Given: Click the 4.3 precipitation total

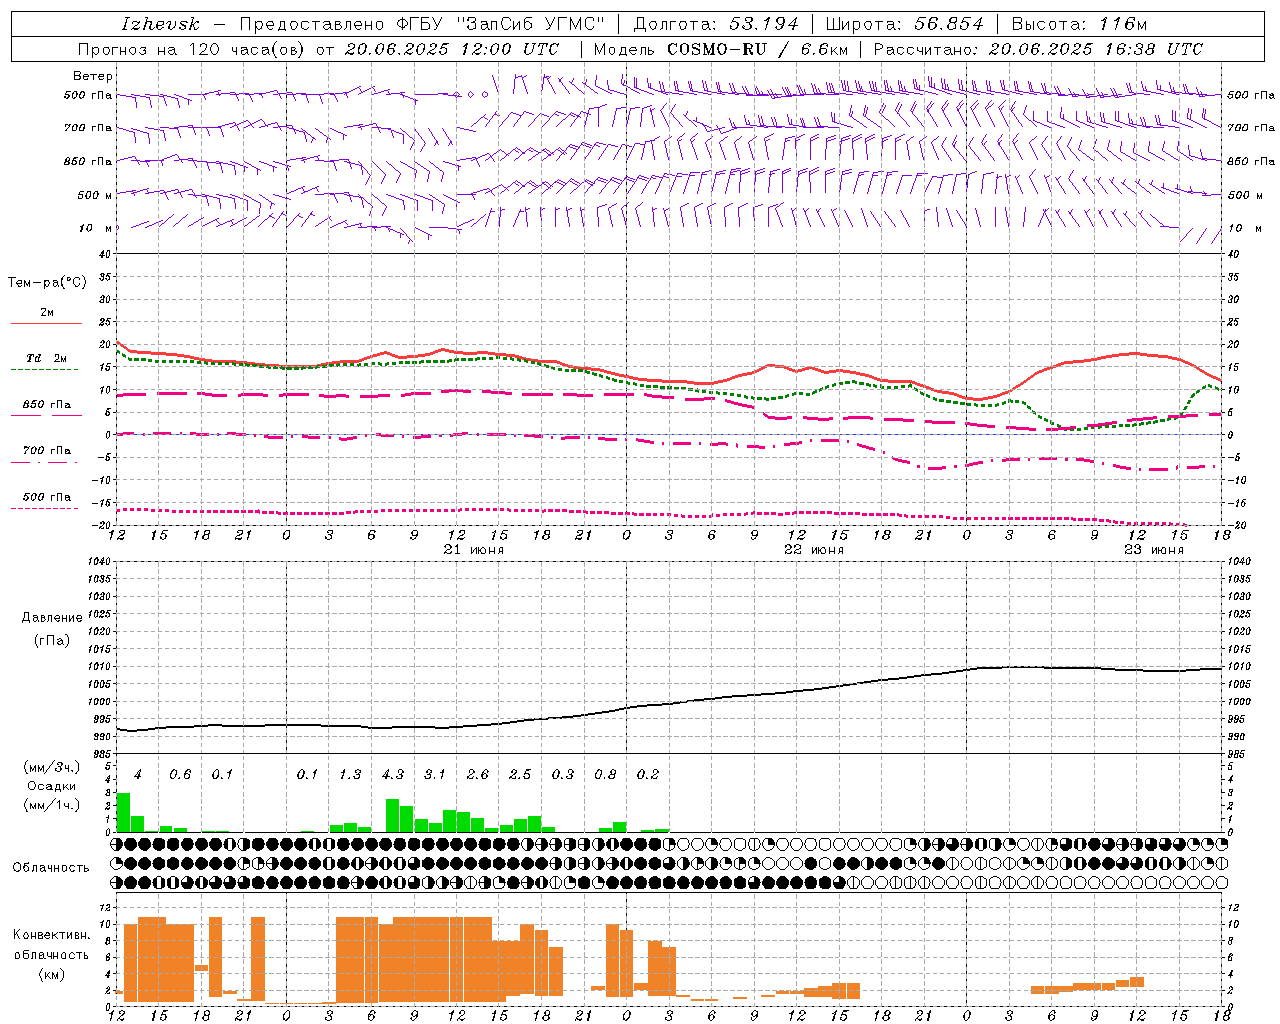Looking at the screenshot, I should point(393,774).
